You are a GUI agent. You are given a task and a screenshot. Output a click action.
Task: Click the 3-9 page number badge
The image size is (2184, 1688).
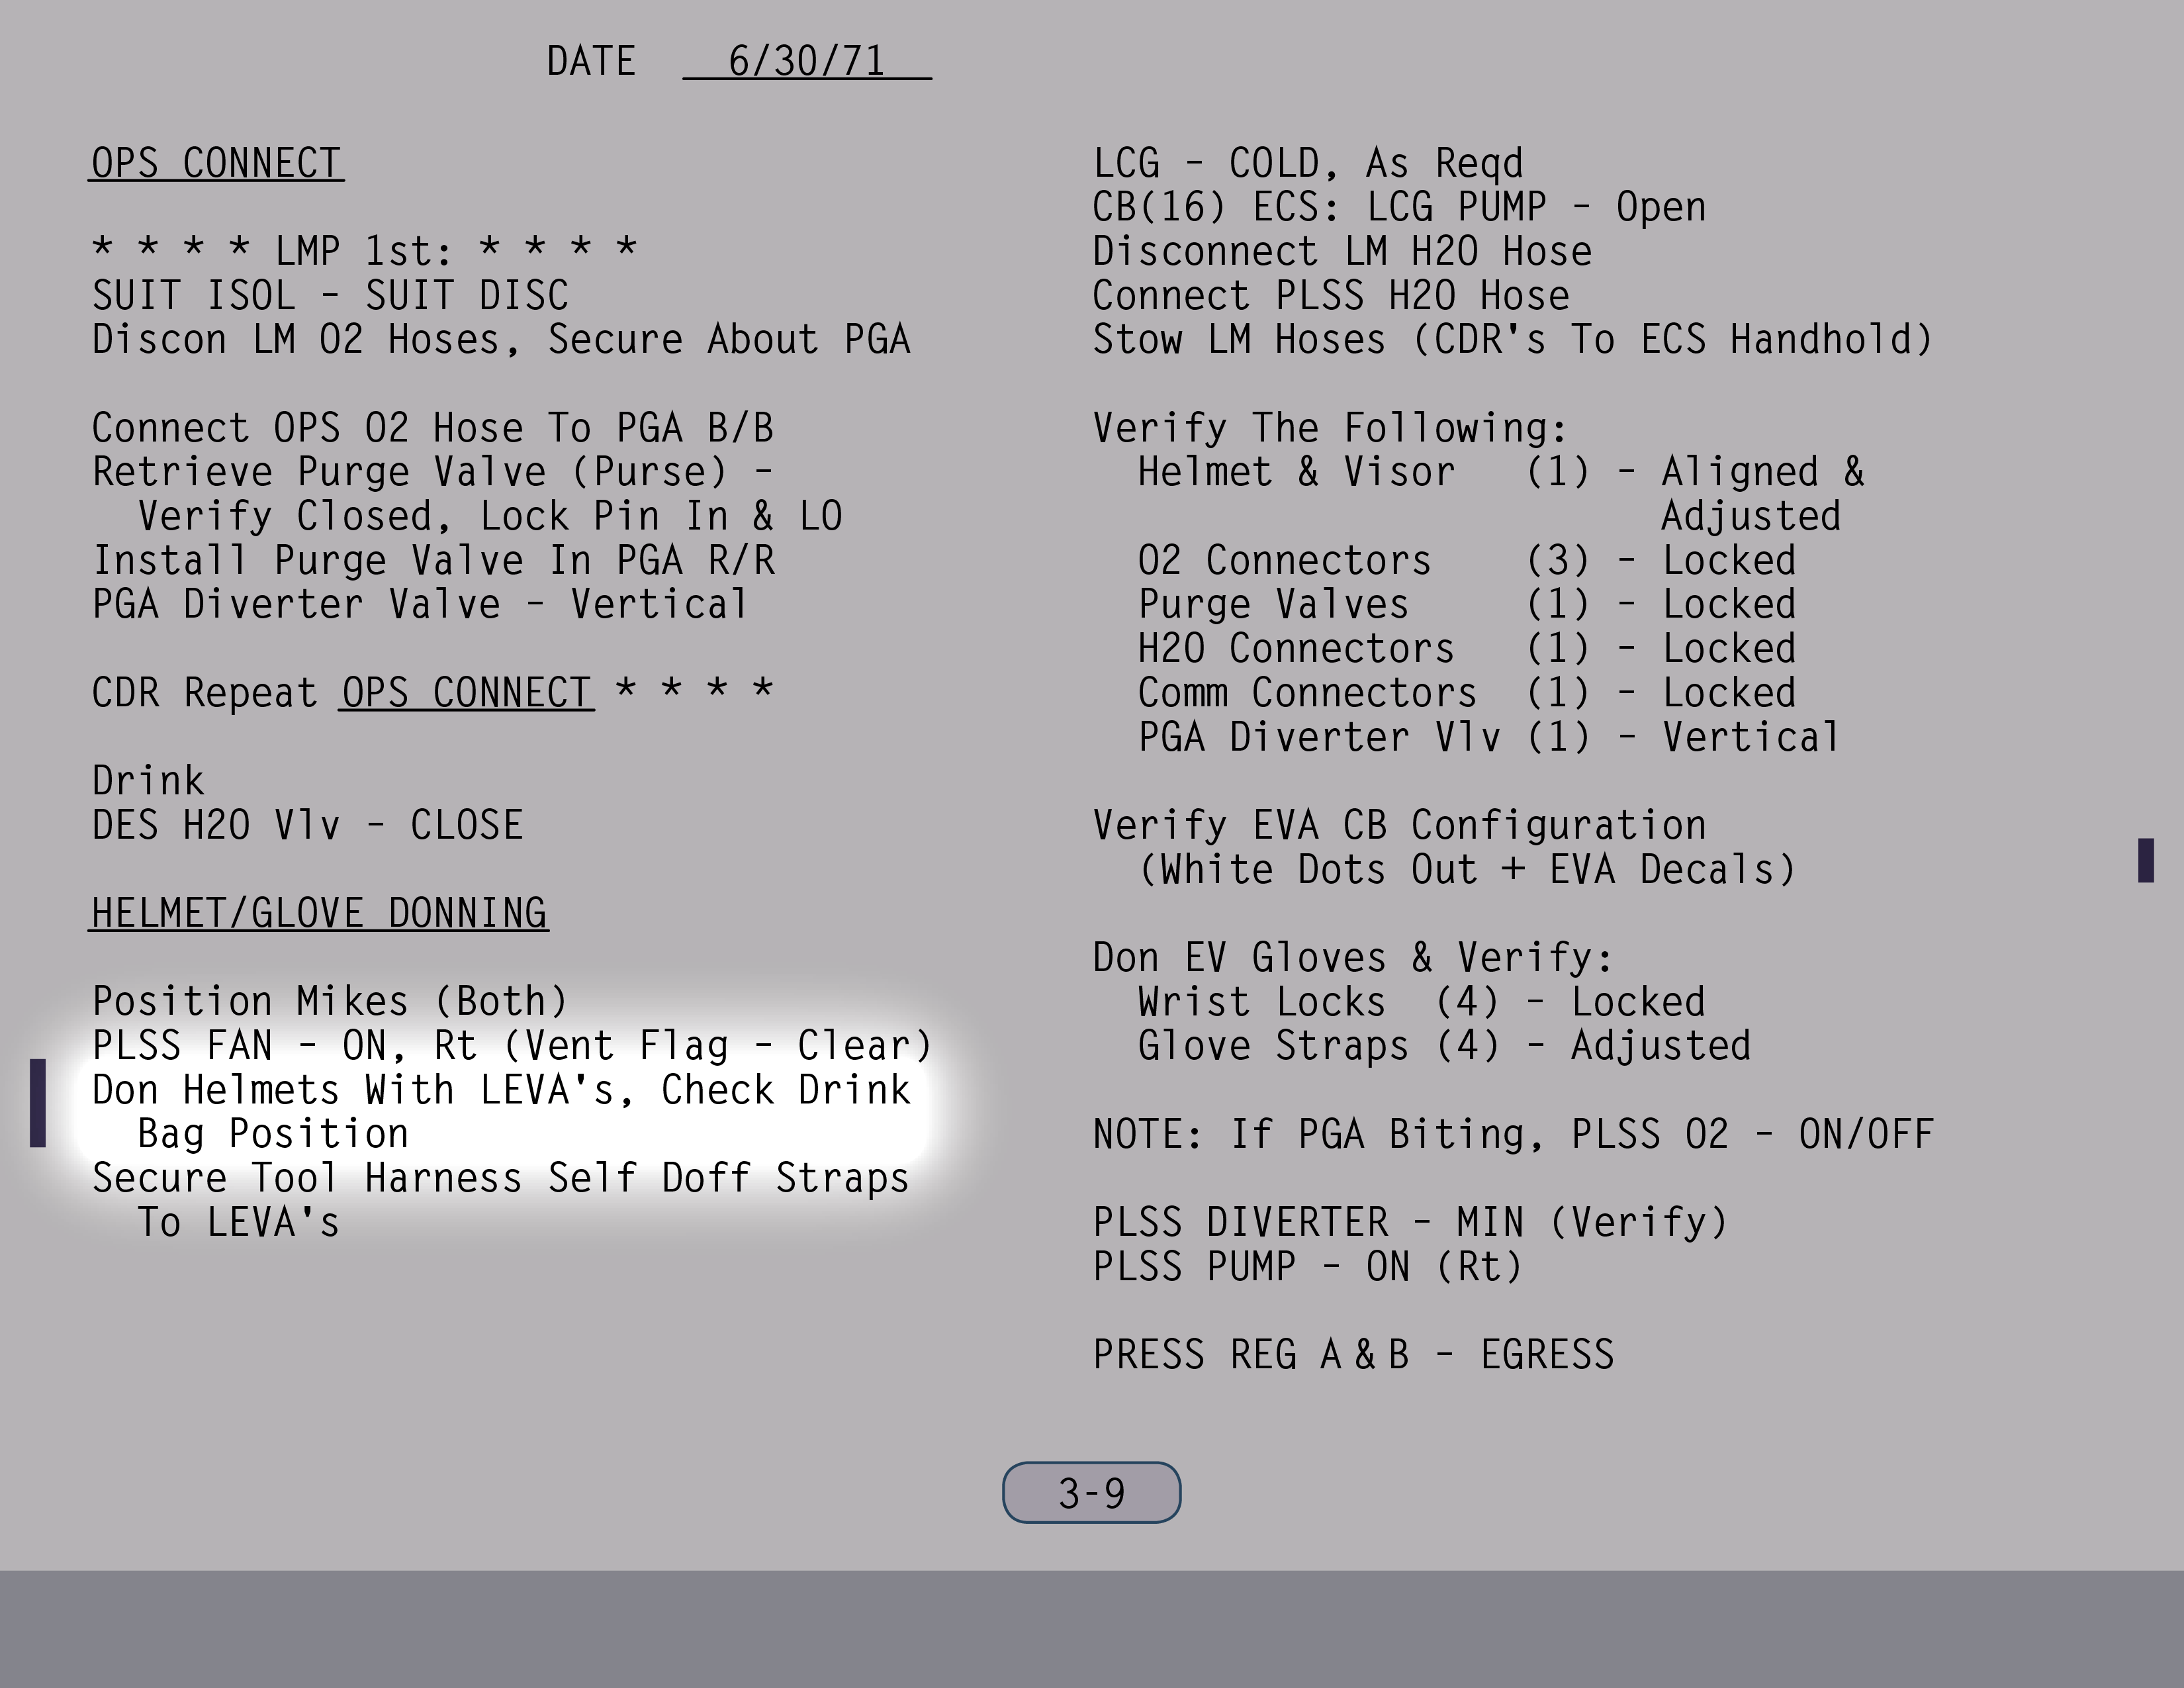coord(1091,1493)
